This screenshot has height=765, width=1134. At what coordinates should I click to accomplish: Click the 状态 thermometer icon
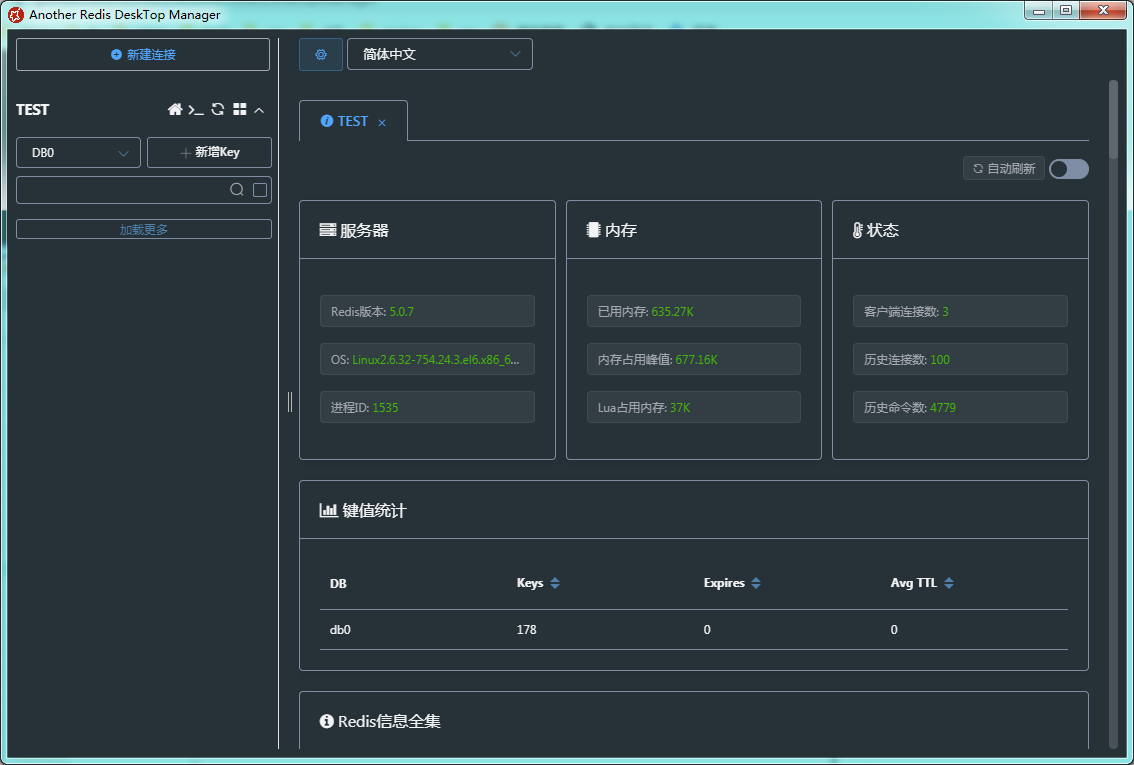click(x=858, y=230)
